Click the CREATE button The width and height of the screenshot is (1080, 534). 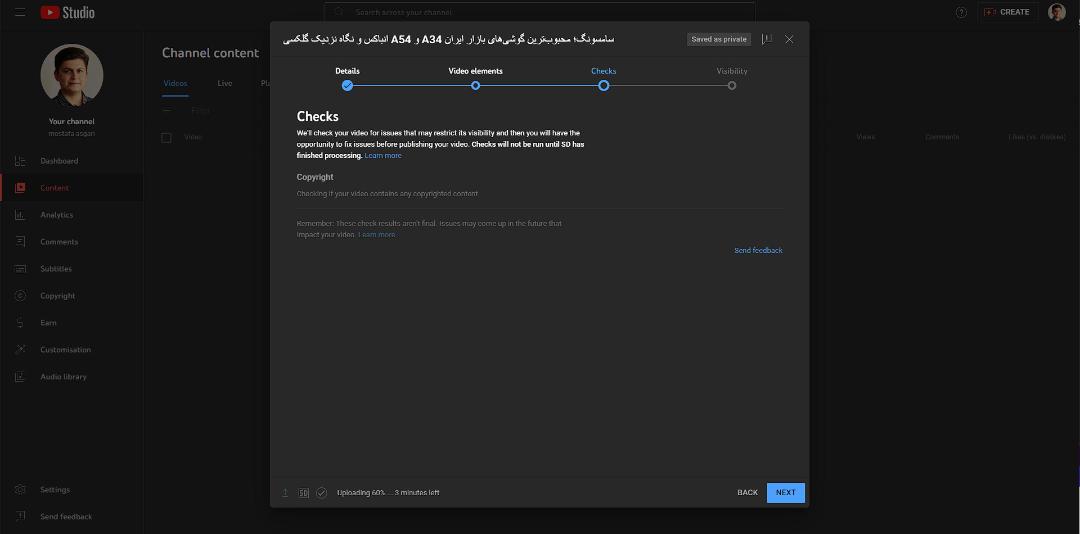click(1007, 12)
